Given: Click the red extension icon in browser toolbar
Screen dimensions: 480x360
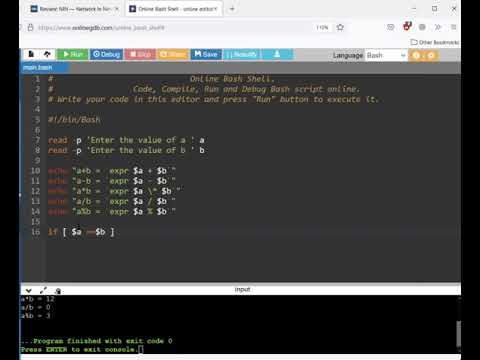Looking at the screenshot, I should click(407, 27).
